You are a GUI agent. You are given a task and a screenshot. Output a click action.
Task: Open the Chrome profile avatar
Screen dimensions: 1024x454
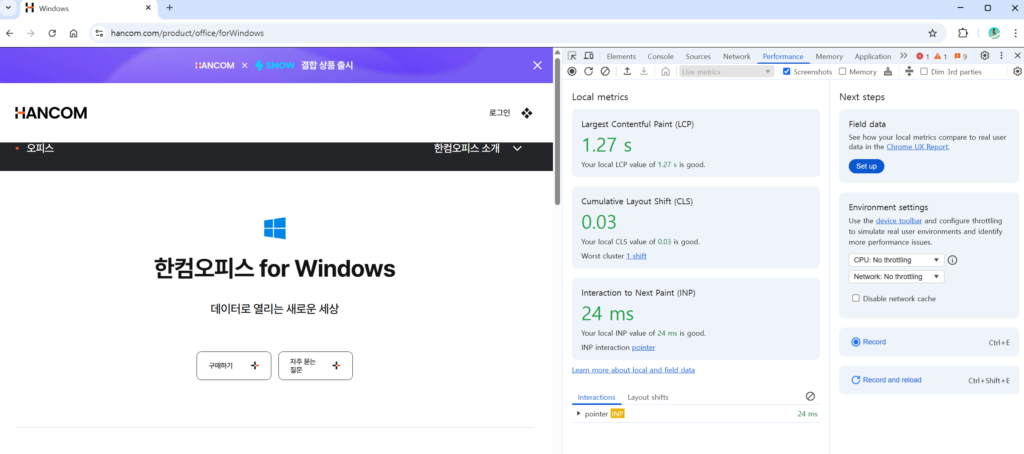(x=994, y=33)
